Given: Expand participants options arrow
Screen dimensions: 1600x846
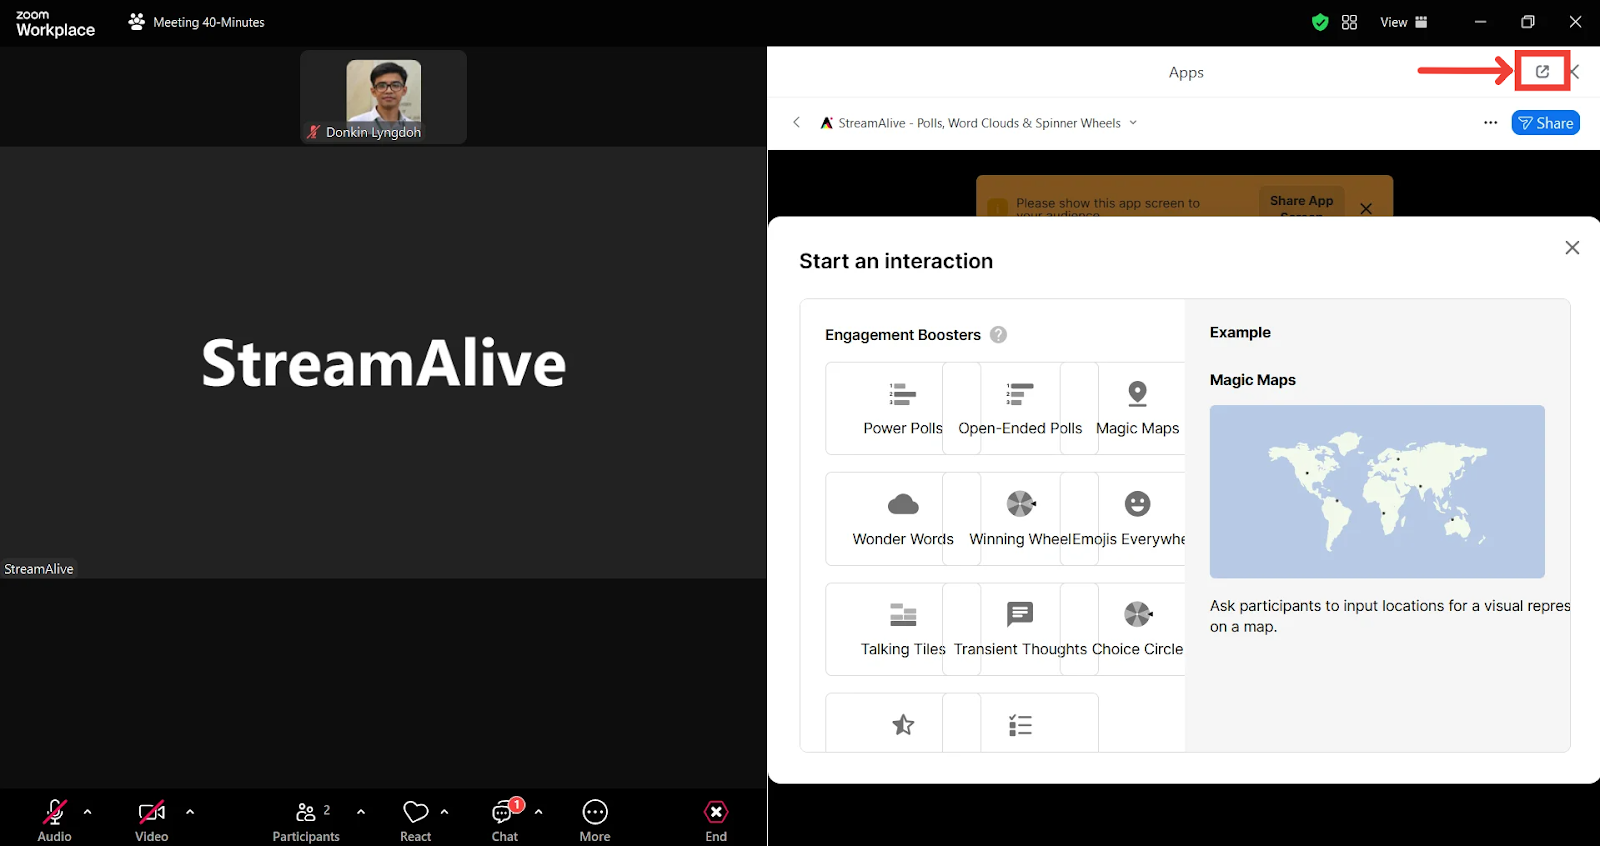Looking at the screenshot, I should [361, 812].
